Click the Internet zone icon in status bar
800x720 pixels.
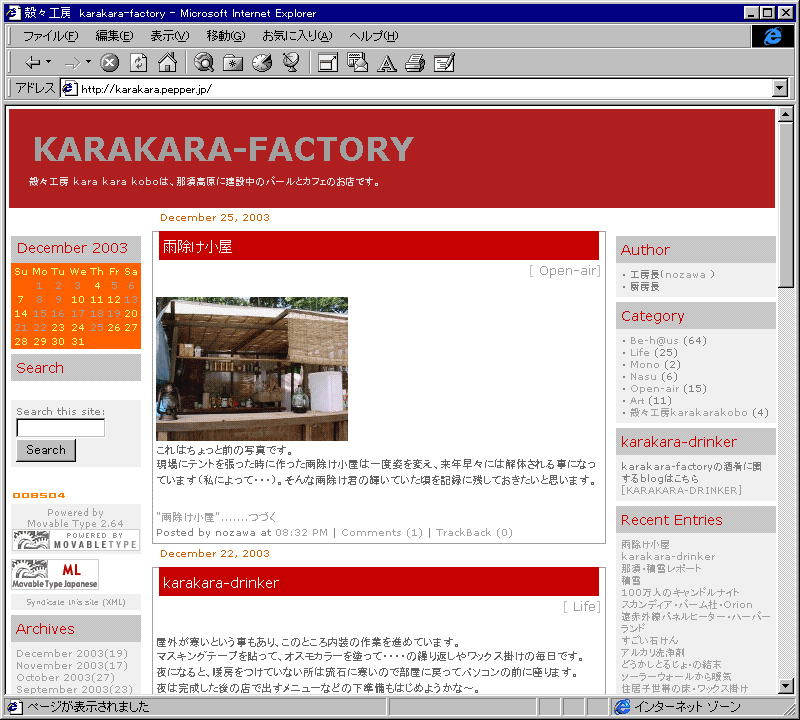(622, 707)
